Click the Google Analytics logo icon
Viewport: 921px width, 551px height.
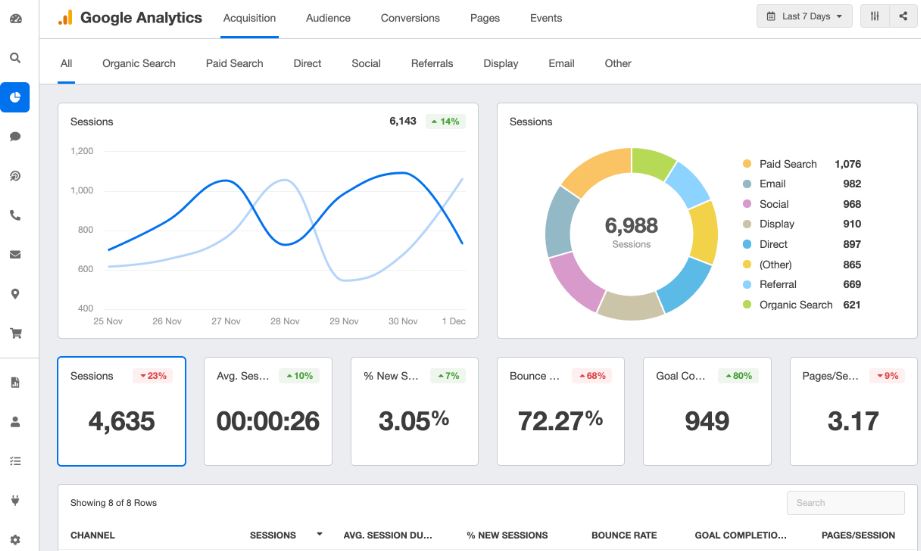65,18
